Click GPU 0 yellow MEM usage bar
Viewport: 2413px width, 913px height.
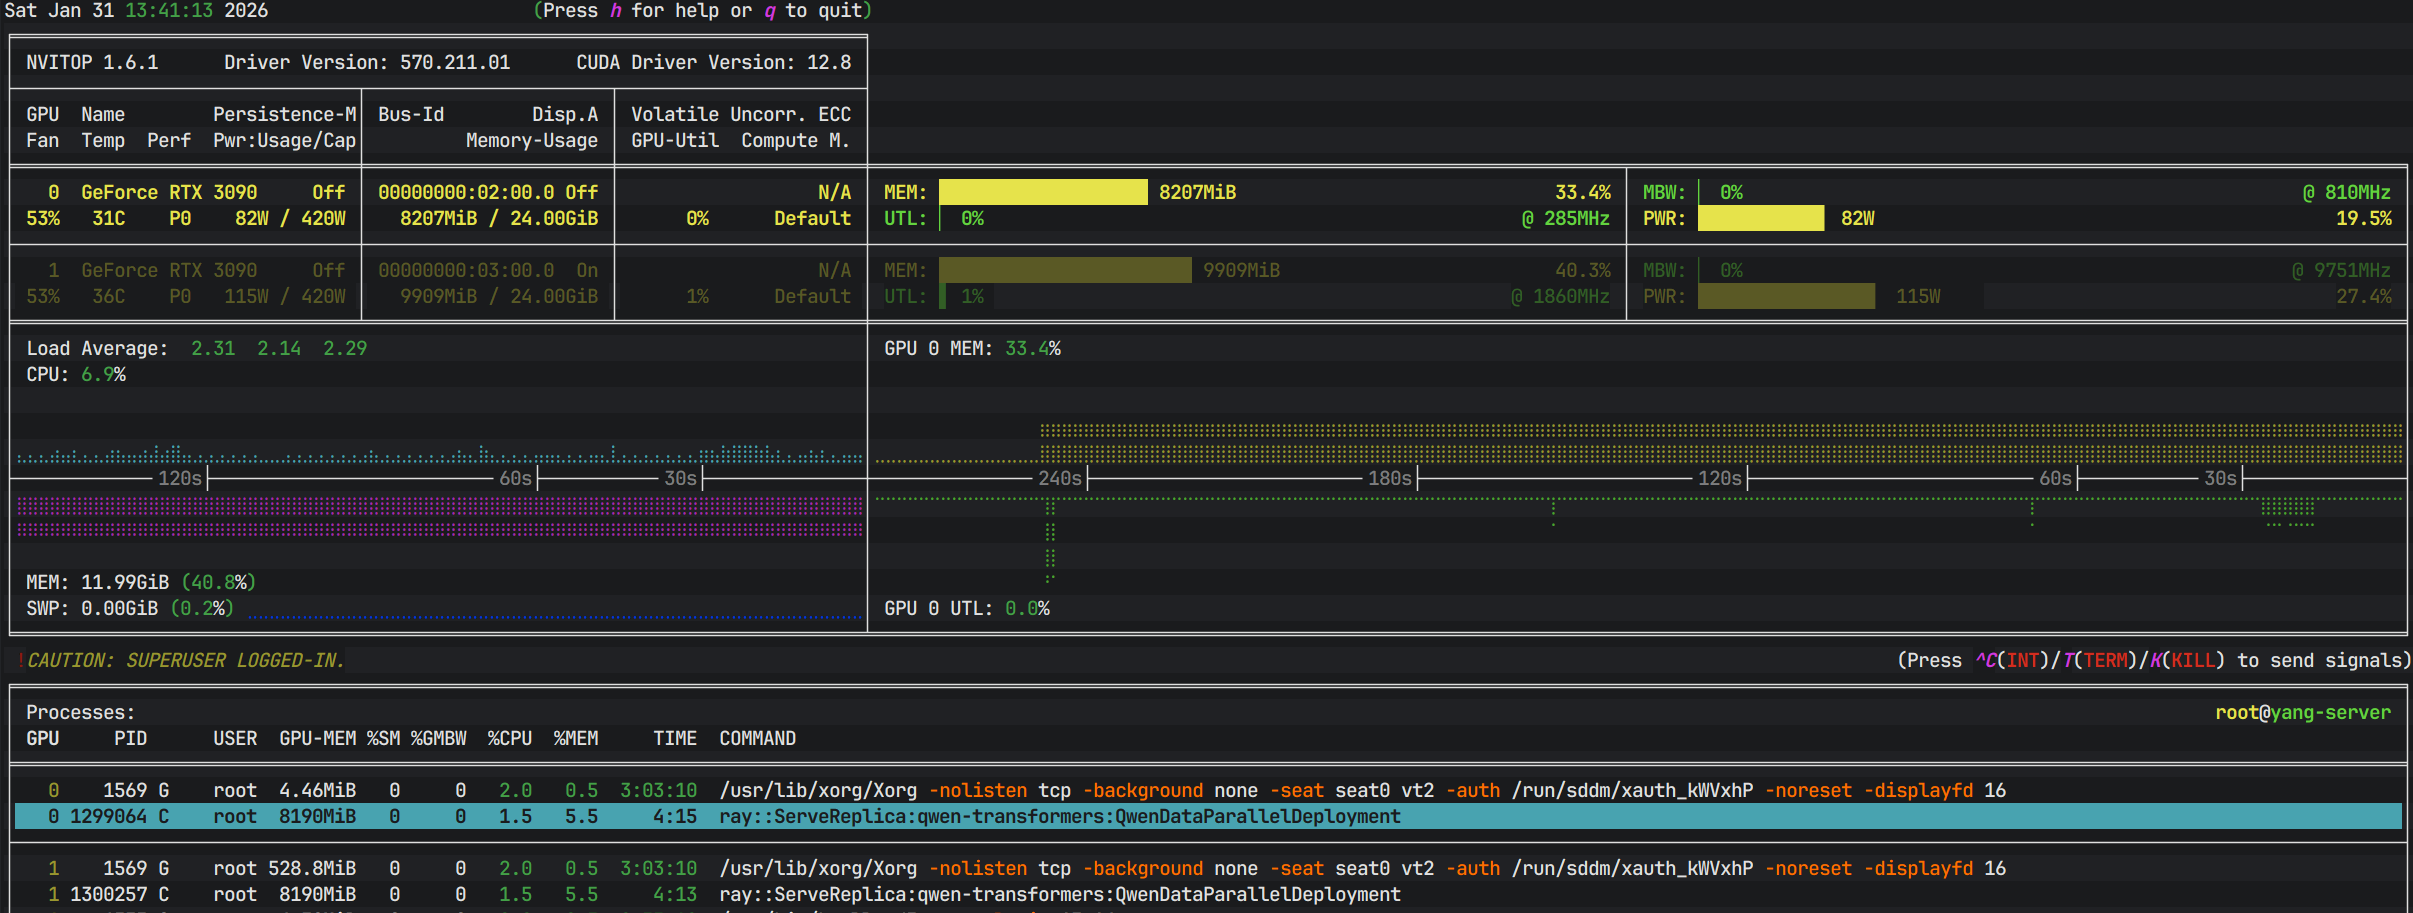click(x=1043, y=192)
